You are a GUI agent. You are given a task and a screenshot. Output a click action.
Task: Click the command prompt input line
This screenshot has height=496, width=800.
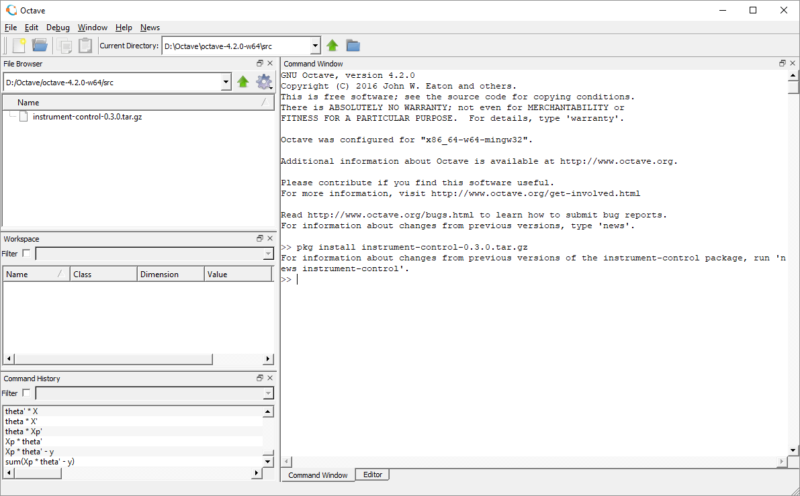tap(533, 280)
